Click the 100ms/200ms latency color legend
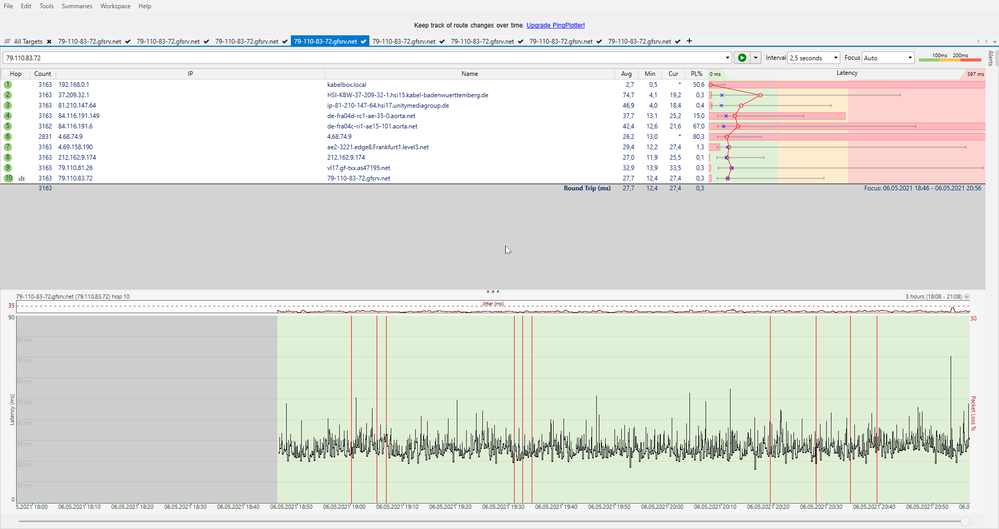This screenshot has width=999, height=529. (x=951, y=58)
